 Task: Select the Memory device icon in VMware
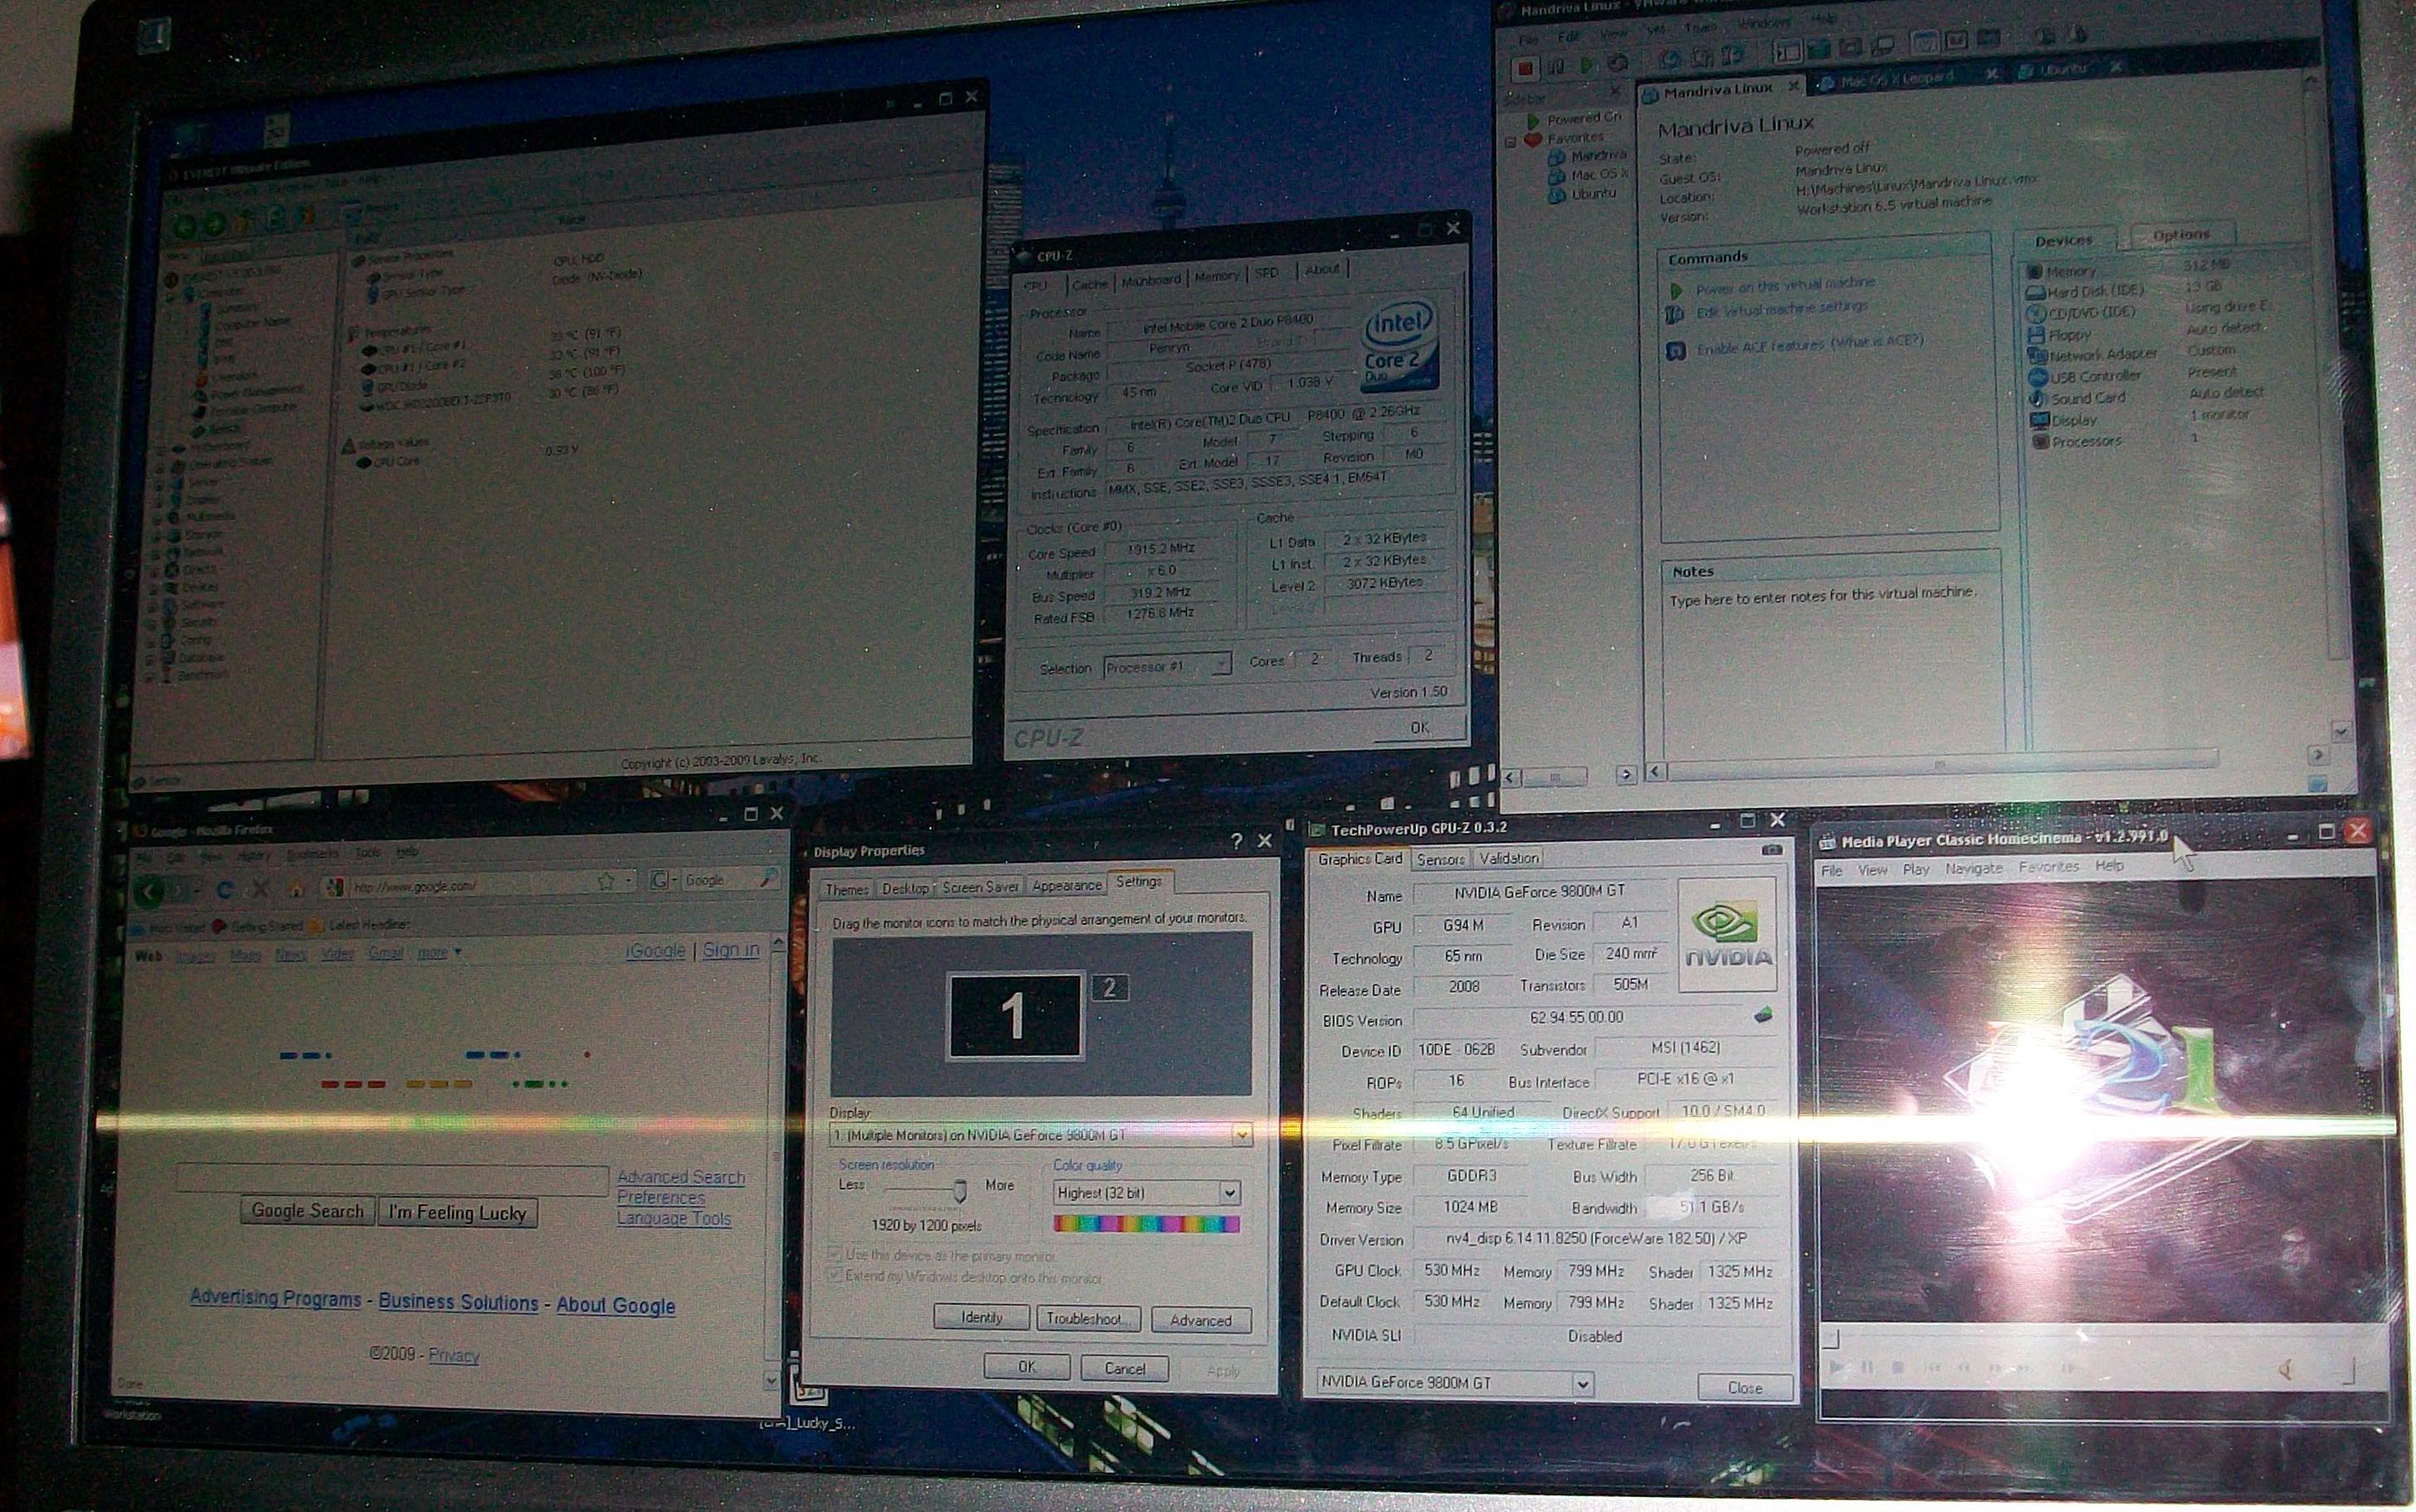(x=2034, y=271)
